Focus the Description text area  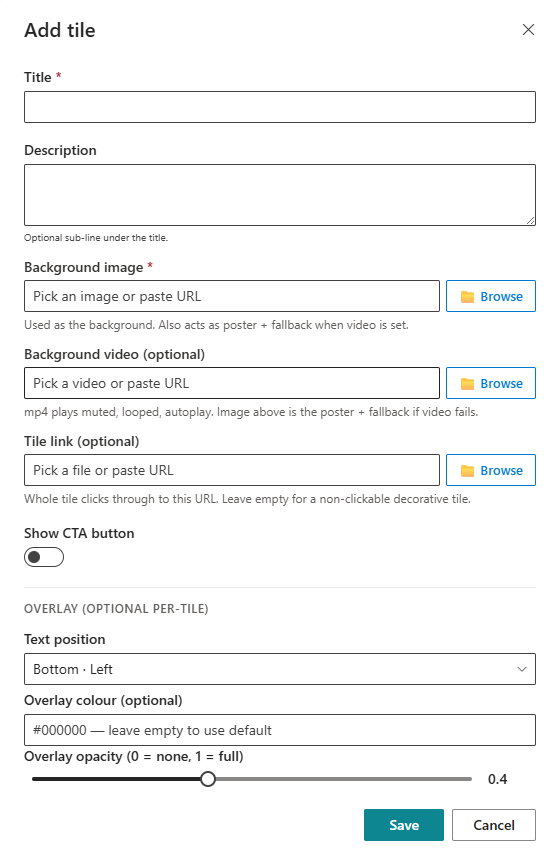(x=280, y=195)
